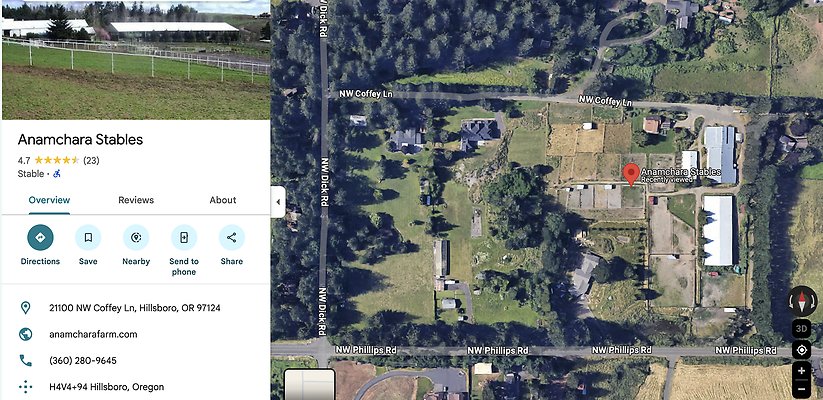Image resolution: width=823 pixels, height=400 pixels.
Task: Open Directions for Anamchara Stables
Action: 40,238
